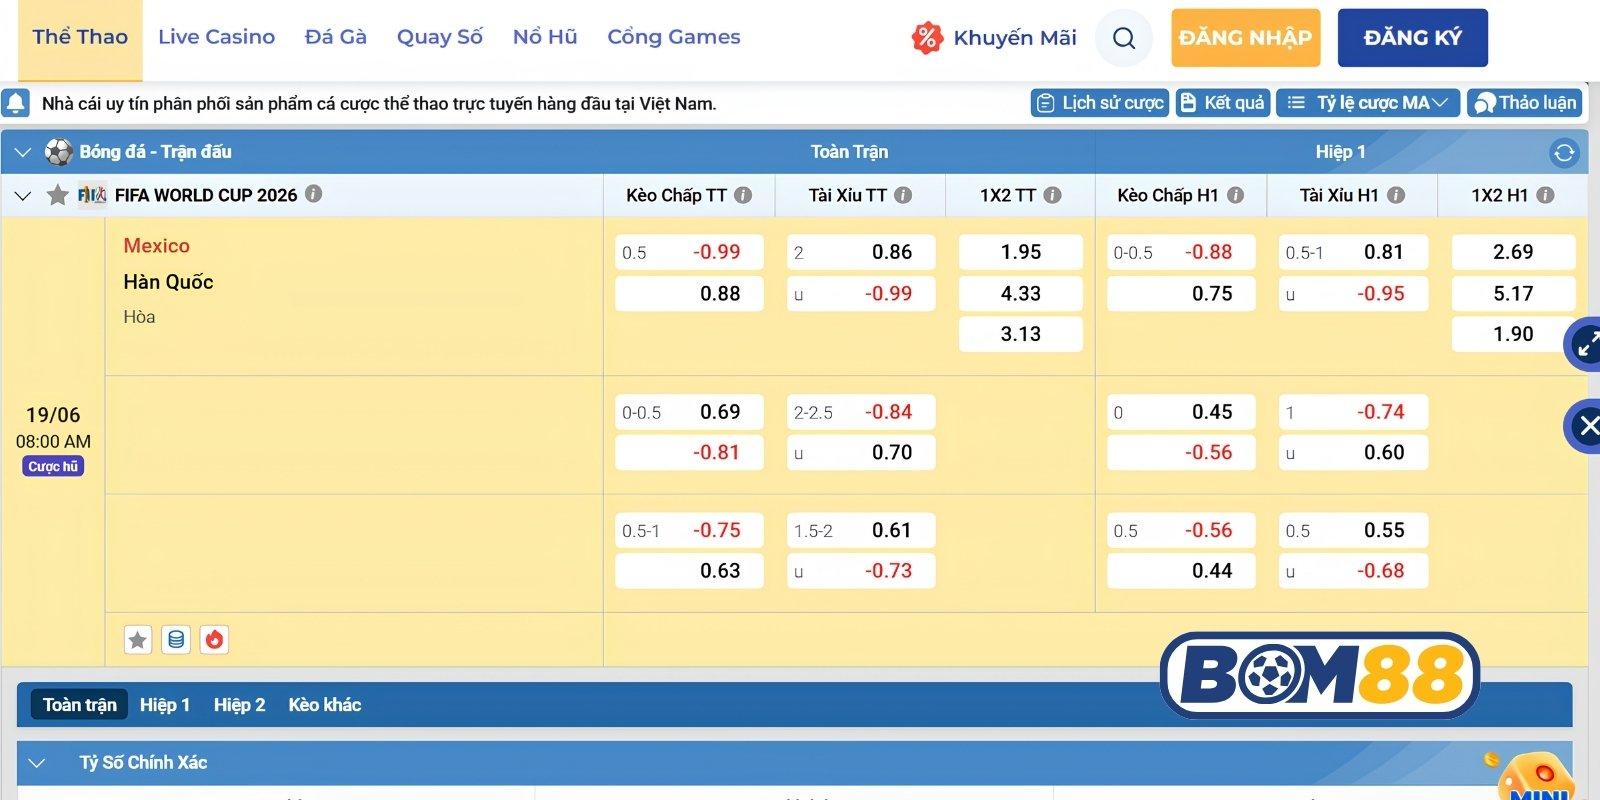Select first-half over 0.5-1 odds 0.81
This screenshot has width=1600, height=800.
(1353, 253)
